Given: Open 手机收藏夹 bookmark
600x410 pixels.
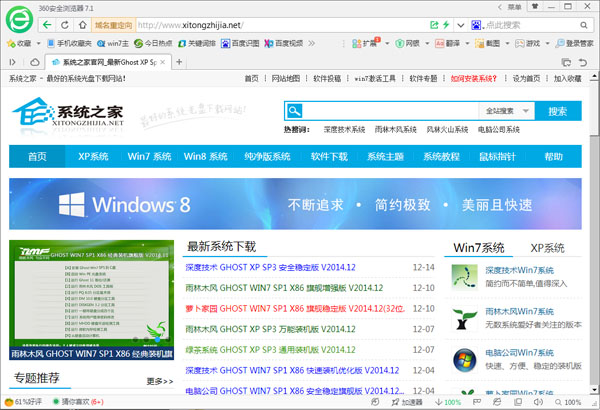Looking at the screenshot, I should (x=69, y=43).
